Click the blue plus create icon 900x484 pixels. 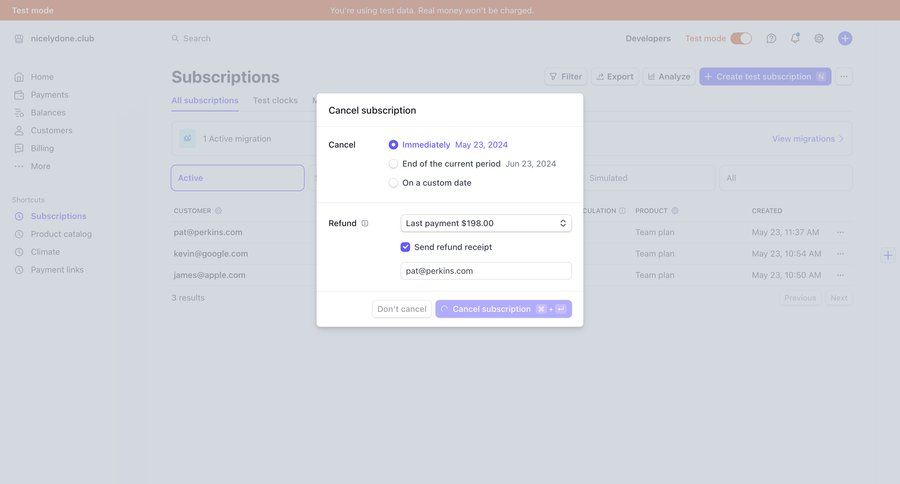(x=845, y=38)
